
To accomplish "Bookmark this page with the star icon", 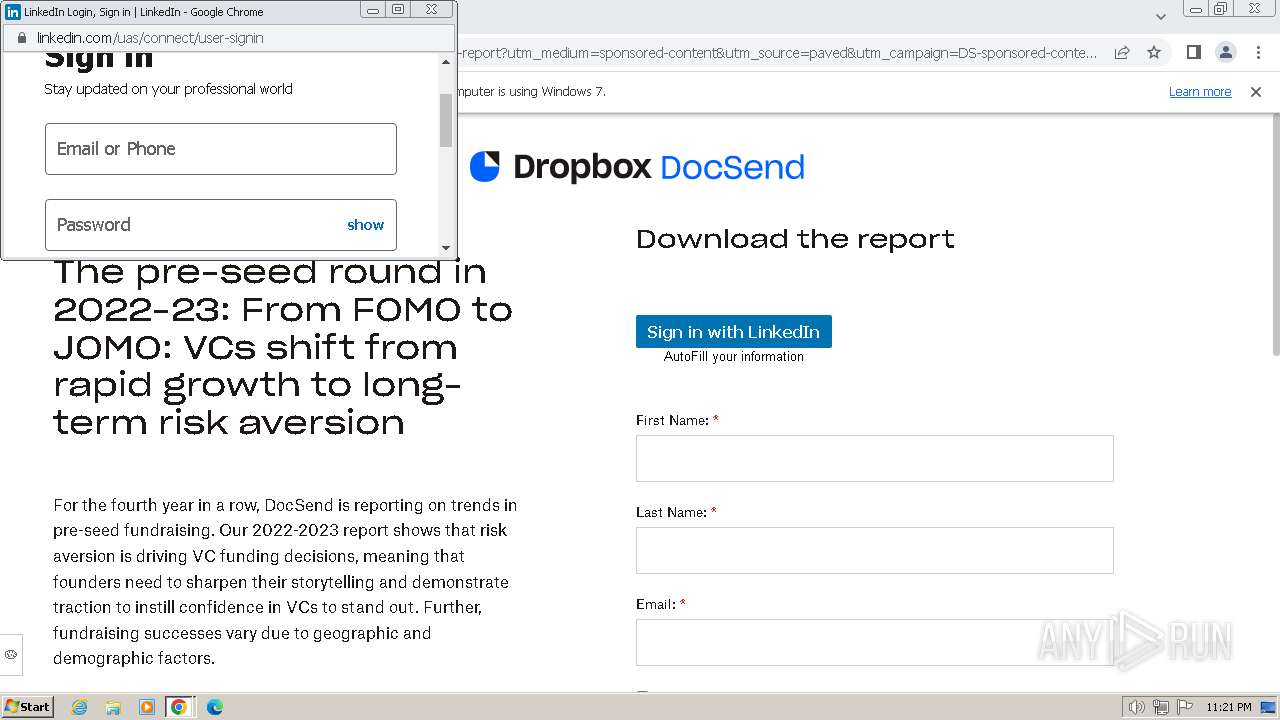I will (1154, 52).
